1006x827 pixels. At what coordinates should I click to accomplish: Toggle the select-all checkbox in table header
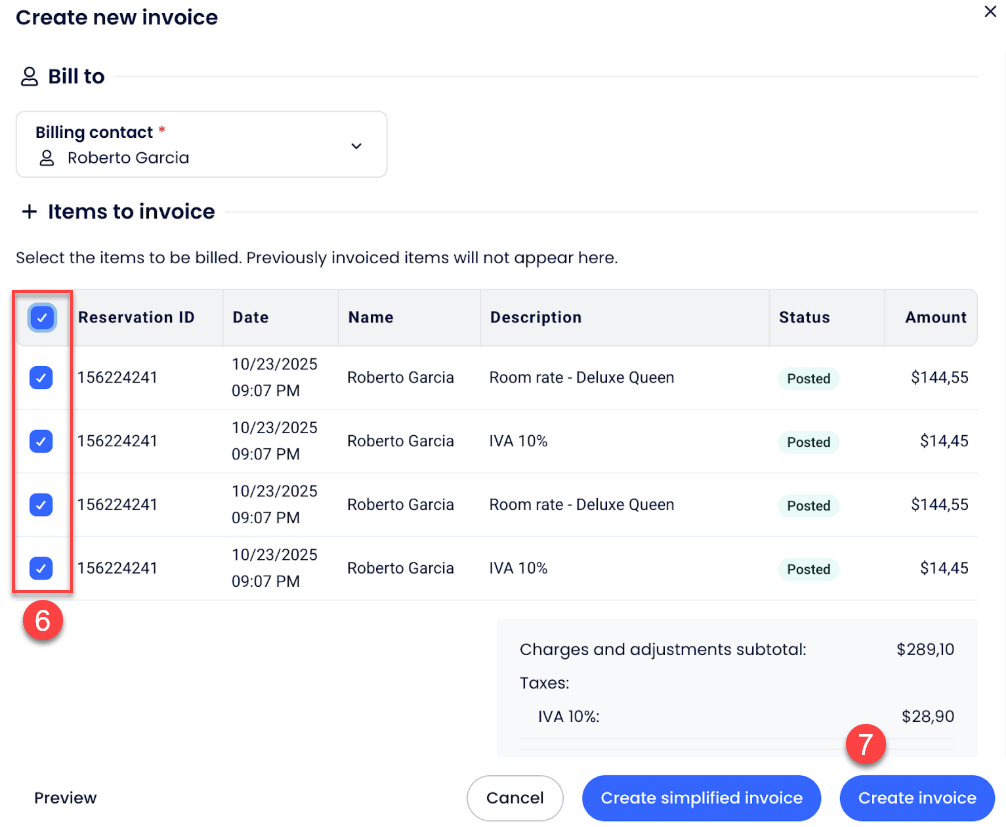[41, 318]
